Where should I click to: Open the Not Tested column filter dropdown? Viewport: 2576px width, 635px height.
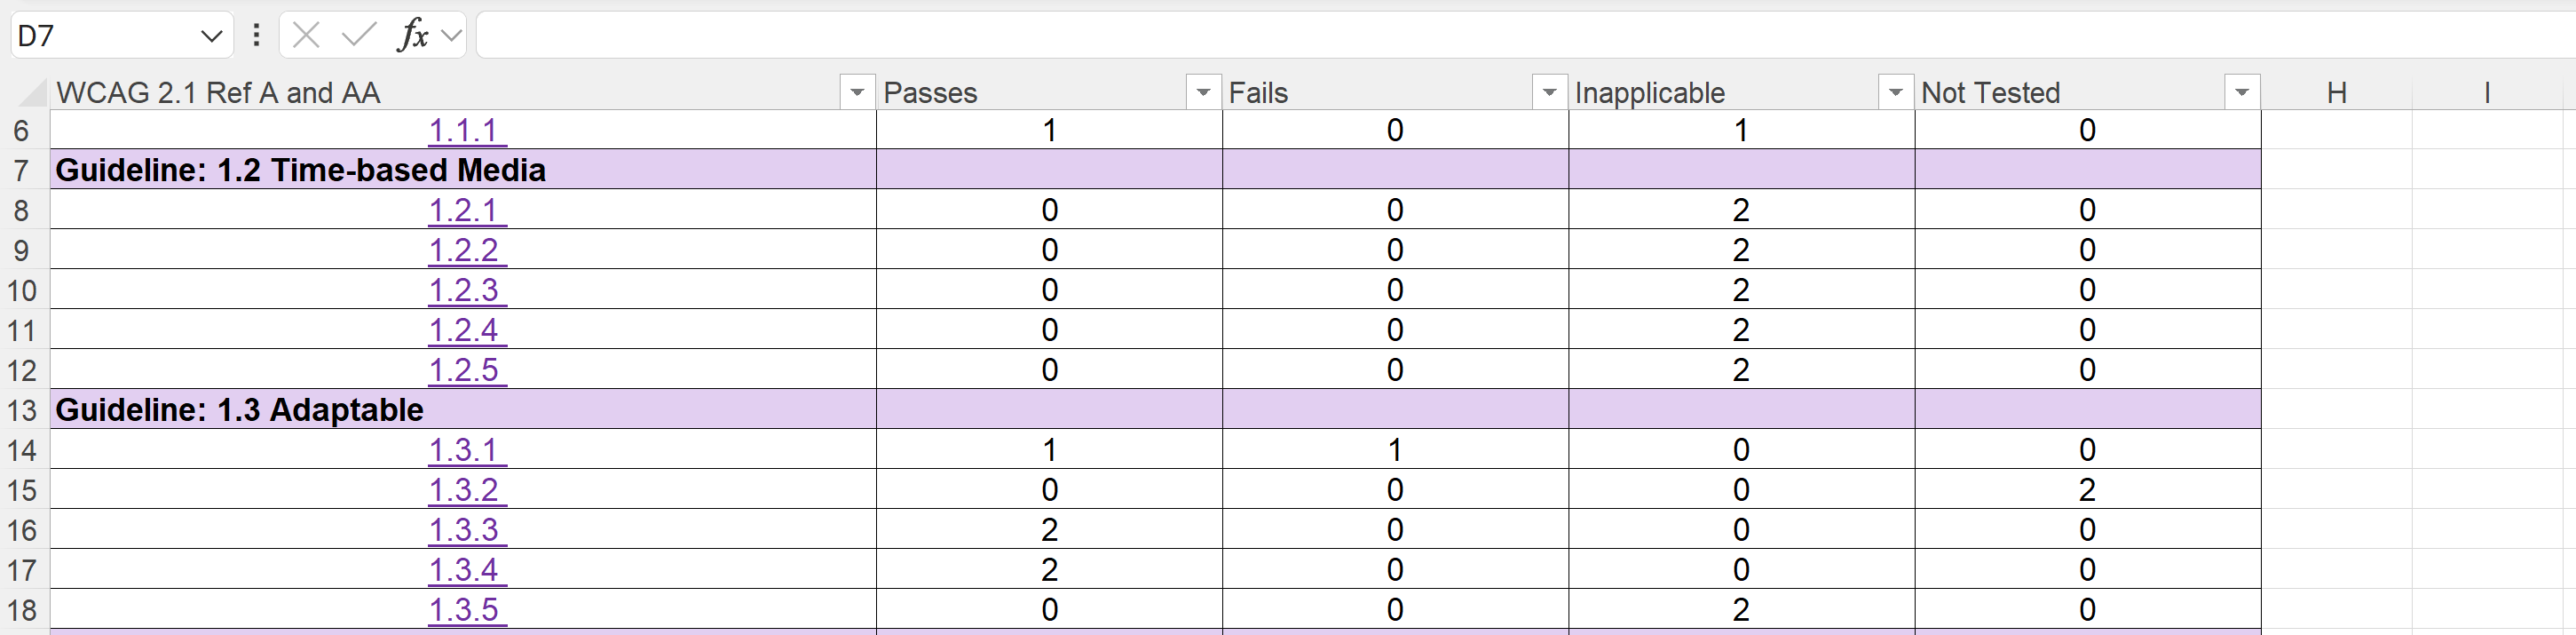2241,93
